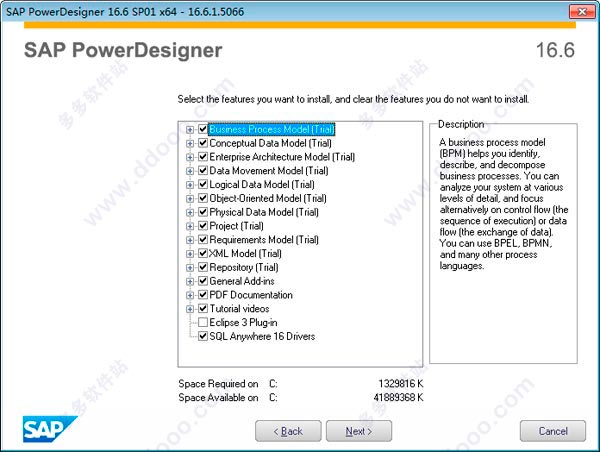Expand General Add-ins node

[x=189, y=281]
